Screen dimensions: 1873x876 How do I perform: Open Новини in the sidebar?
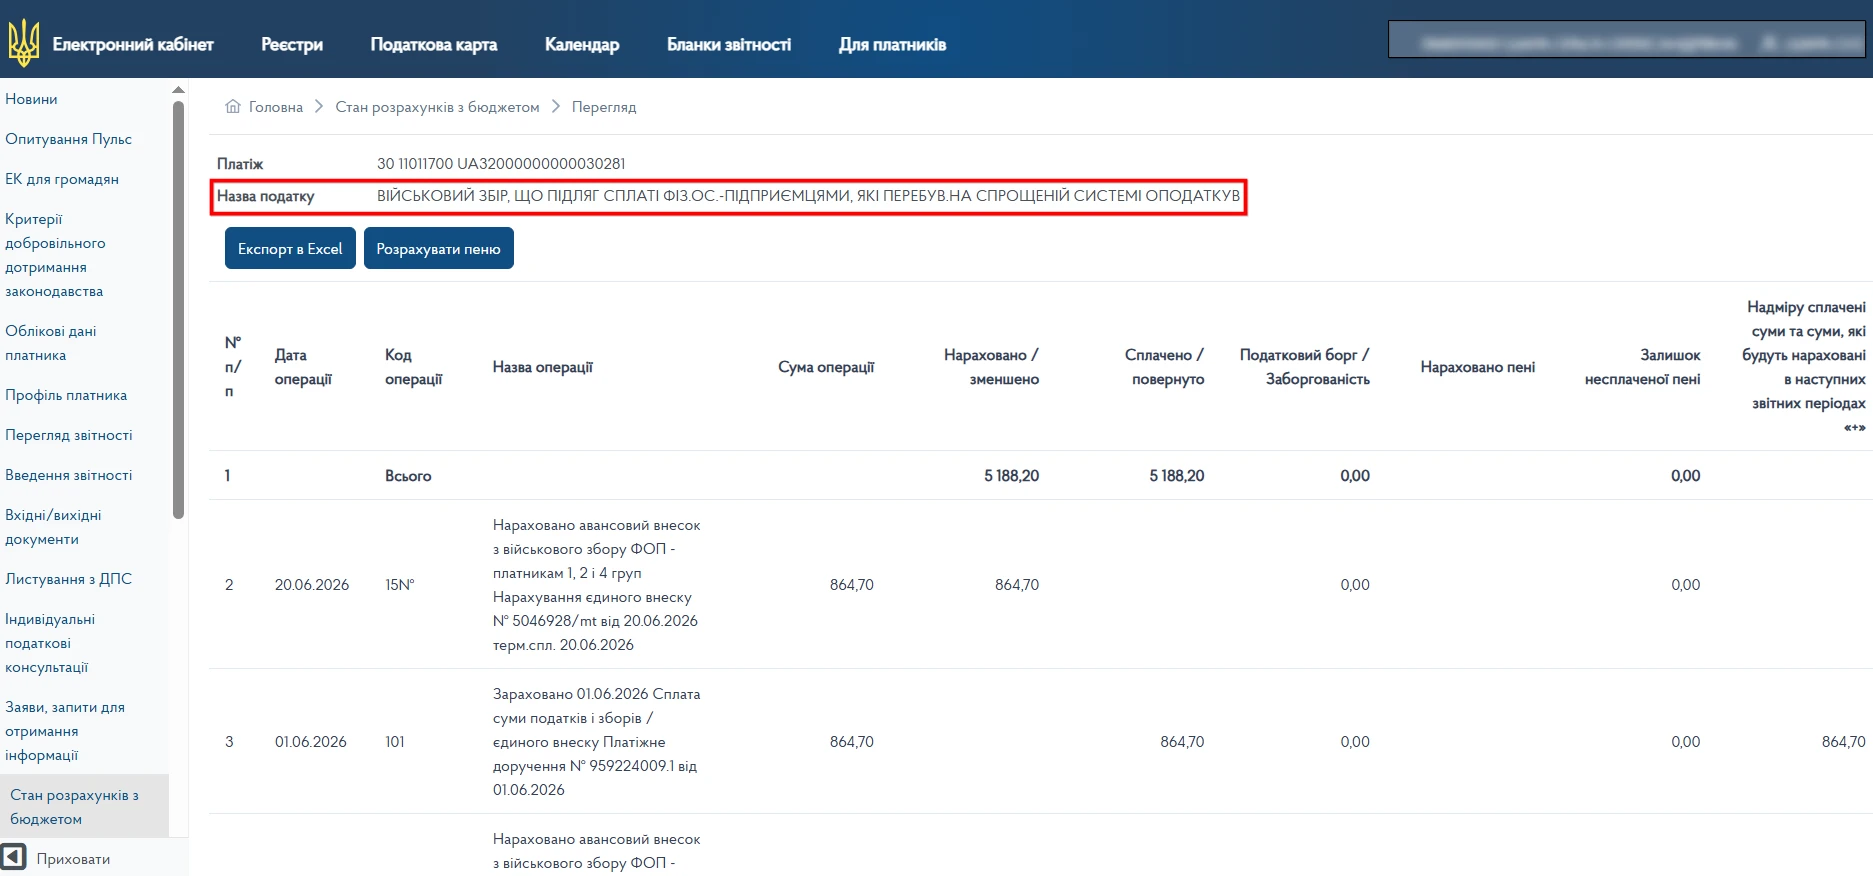[x=31, y=99]
